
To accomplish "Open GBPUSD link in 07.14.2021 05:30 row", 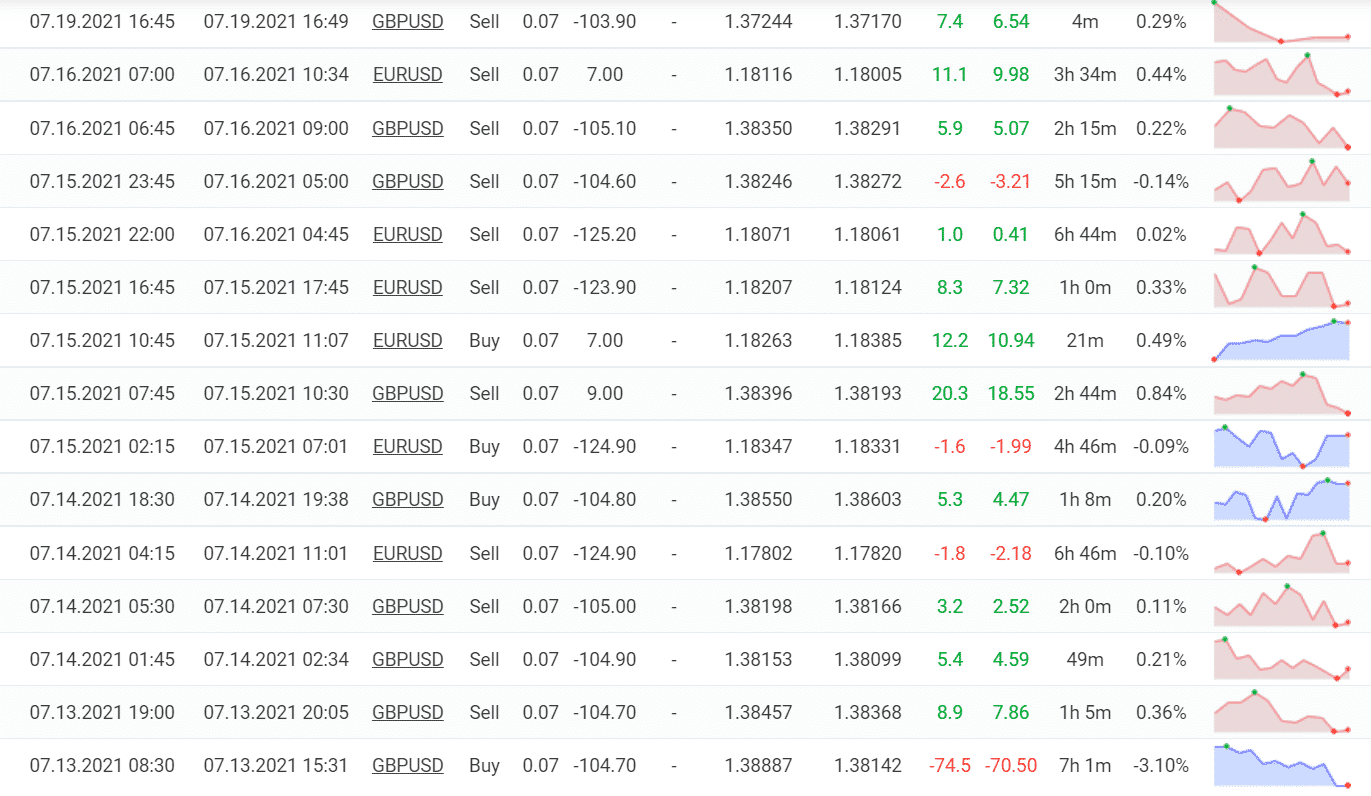I will pos(408,606).
